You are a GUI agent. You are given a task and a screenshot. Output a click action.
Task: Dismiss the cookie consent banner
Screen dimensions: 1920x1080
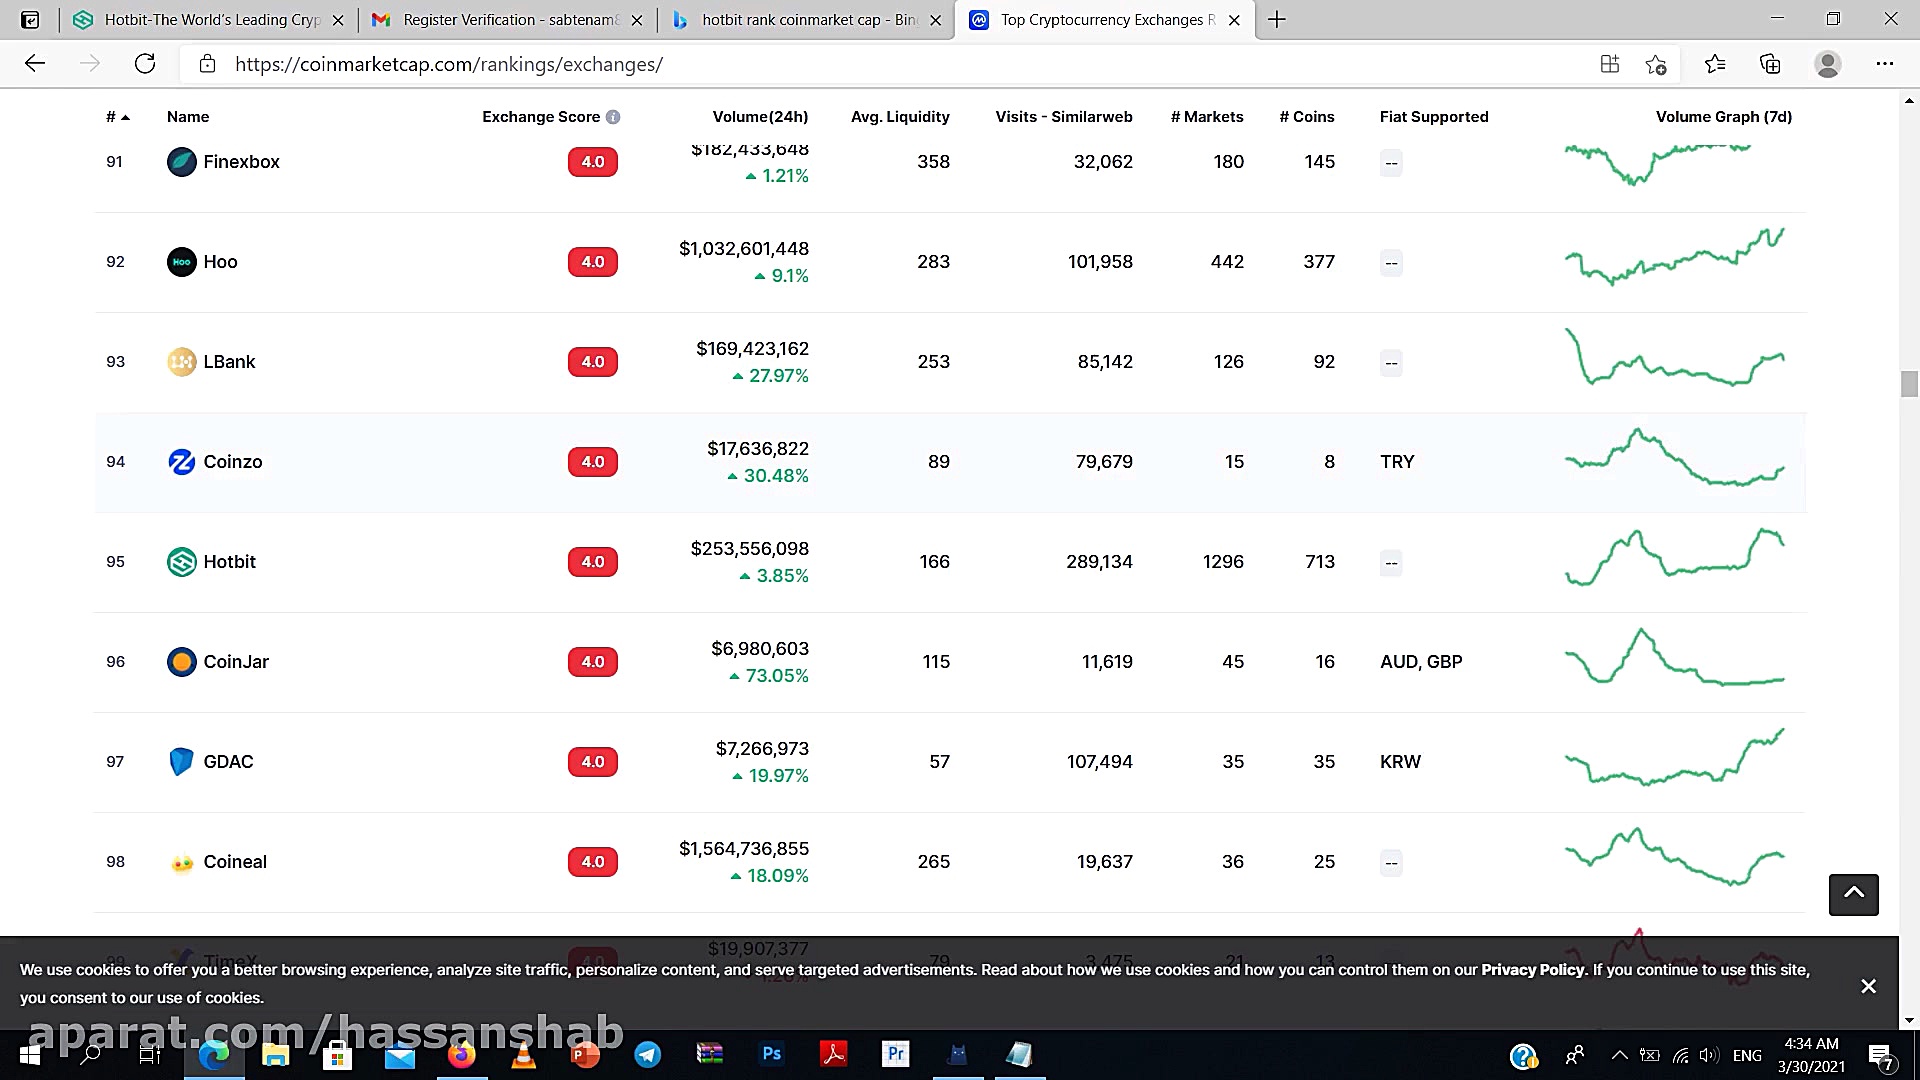click(1868, 986)
